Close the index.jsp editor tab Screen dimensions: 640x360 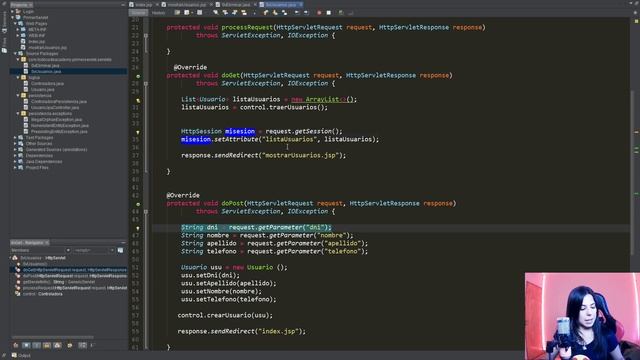[157, 4]
